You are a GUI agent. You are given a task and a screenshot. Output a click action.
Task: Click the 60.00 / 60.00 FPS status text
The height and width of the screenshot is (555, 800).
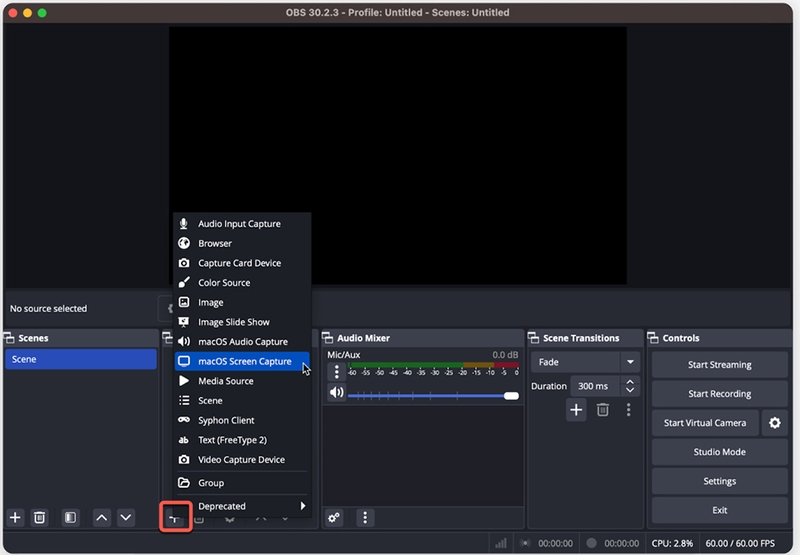click(x=740, y=543)
